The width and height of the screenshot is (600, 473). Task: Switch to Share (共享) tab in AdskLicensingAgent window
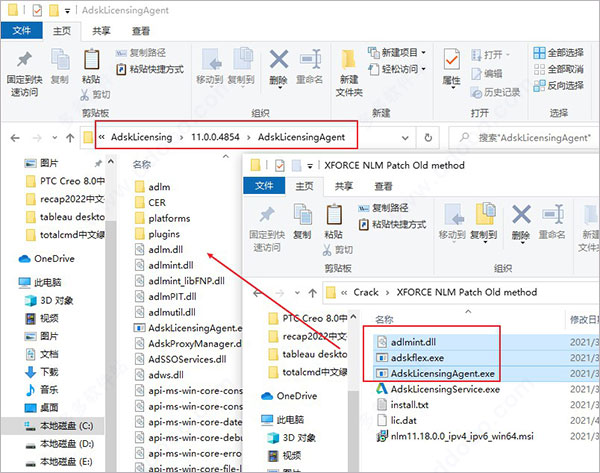tap(101, 31)
